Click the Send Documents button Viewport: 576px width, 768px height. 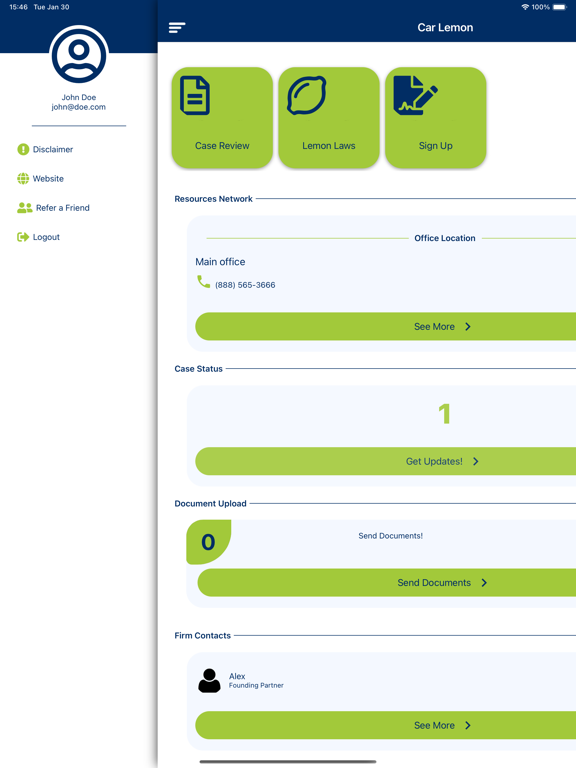click(x=386, y=583)
